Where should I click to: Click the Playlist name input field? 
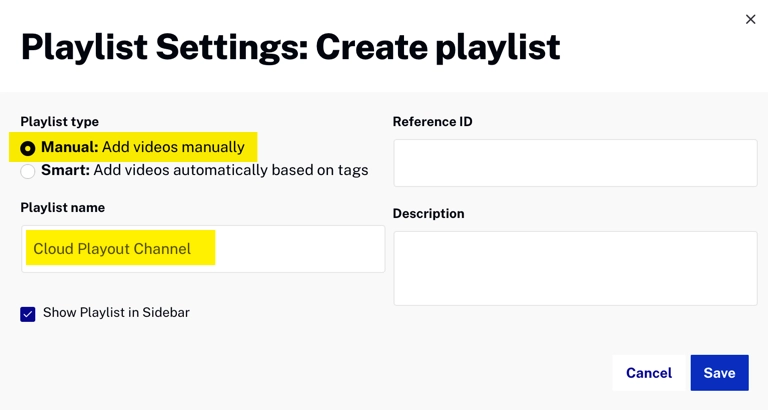coord(203,249)
